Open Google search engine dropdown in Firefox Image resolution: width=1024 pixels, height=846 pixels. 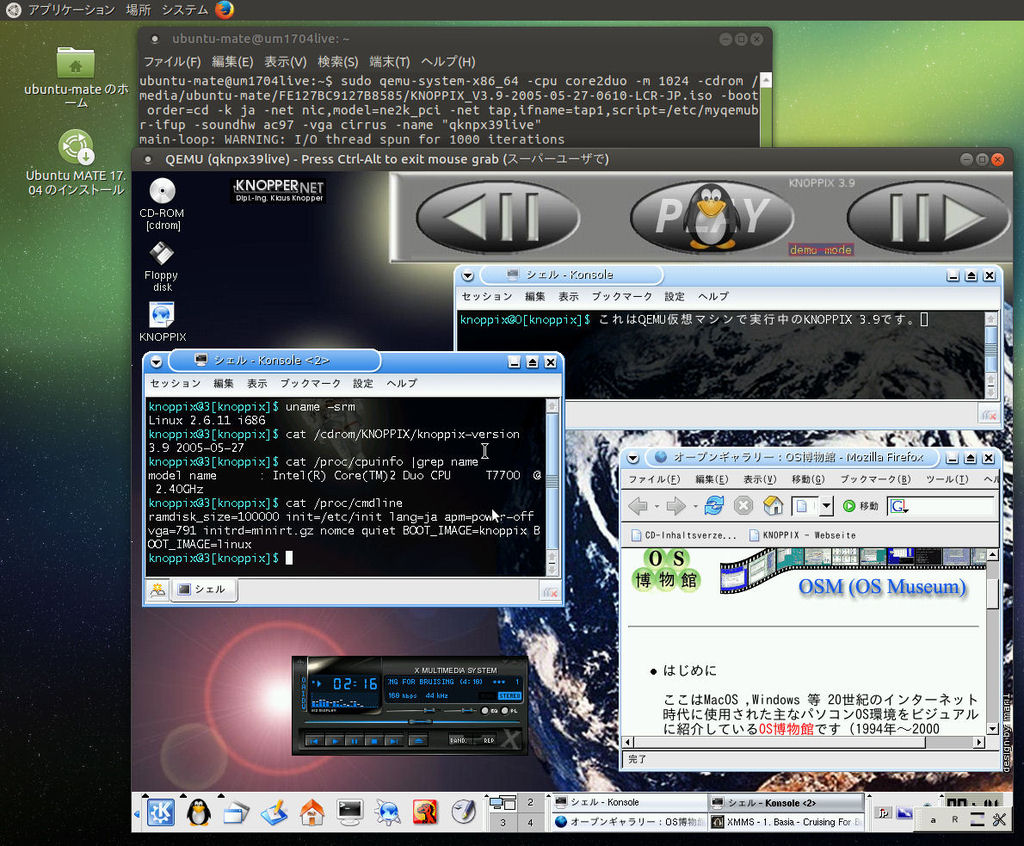tap(899, 506)
